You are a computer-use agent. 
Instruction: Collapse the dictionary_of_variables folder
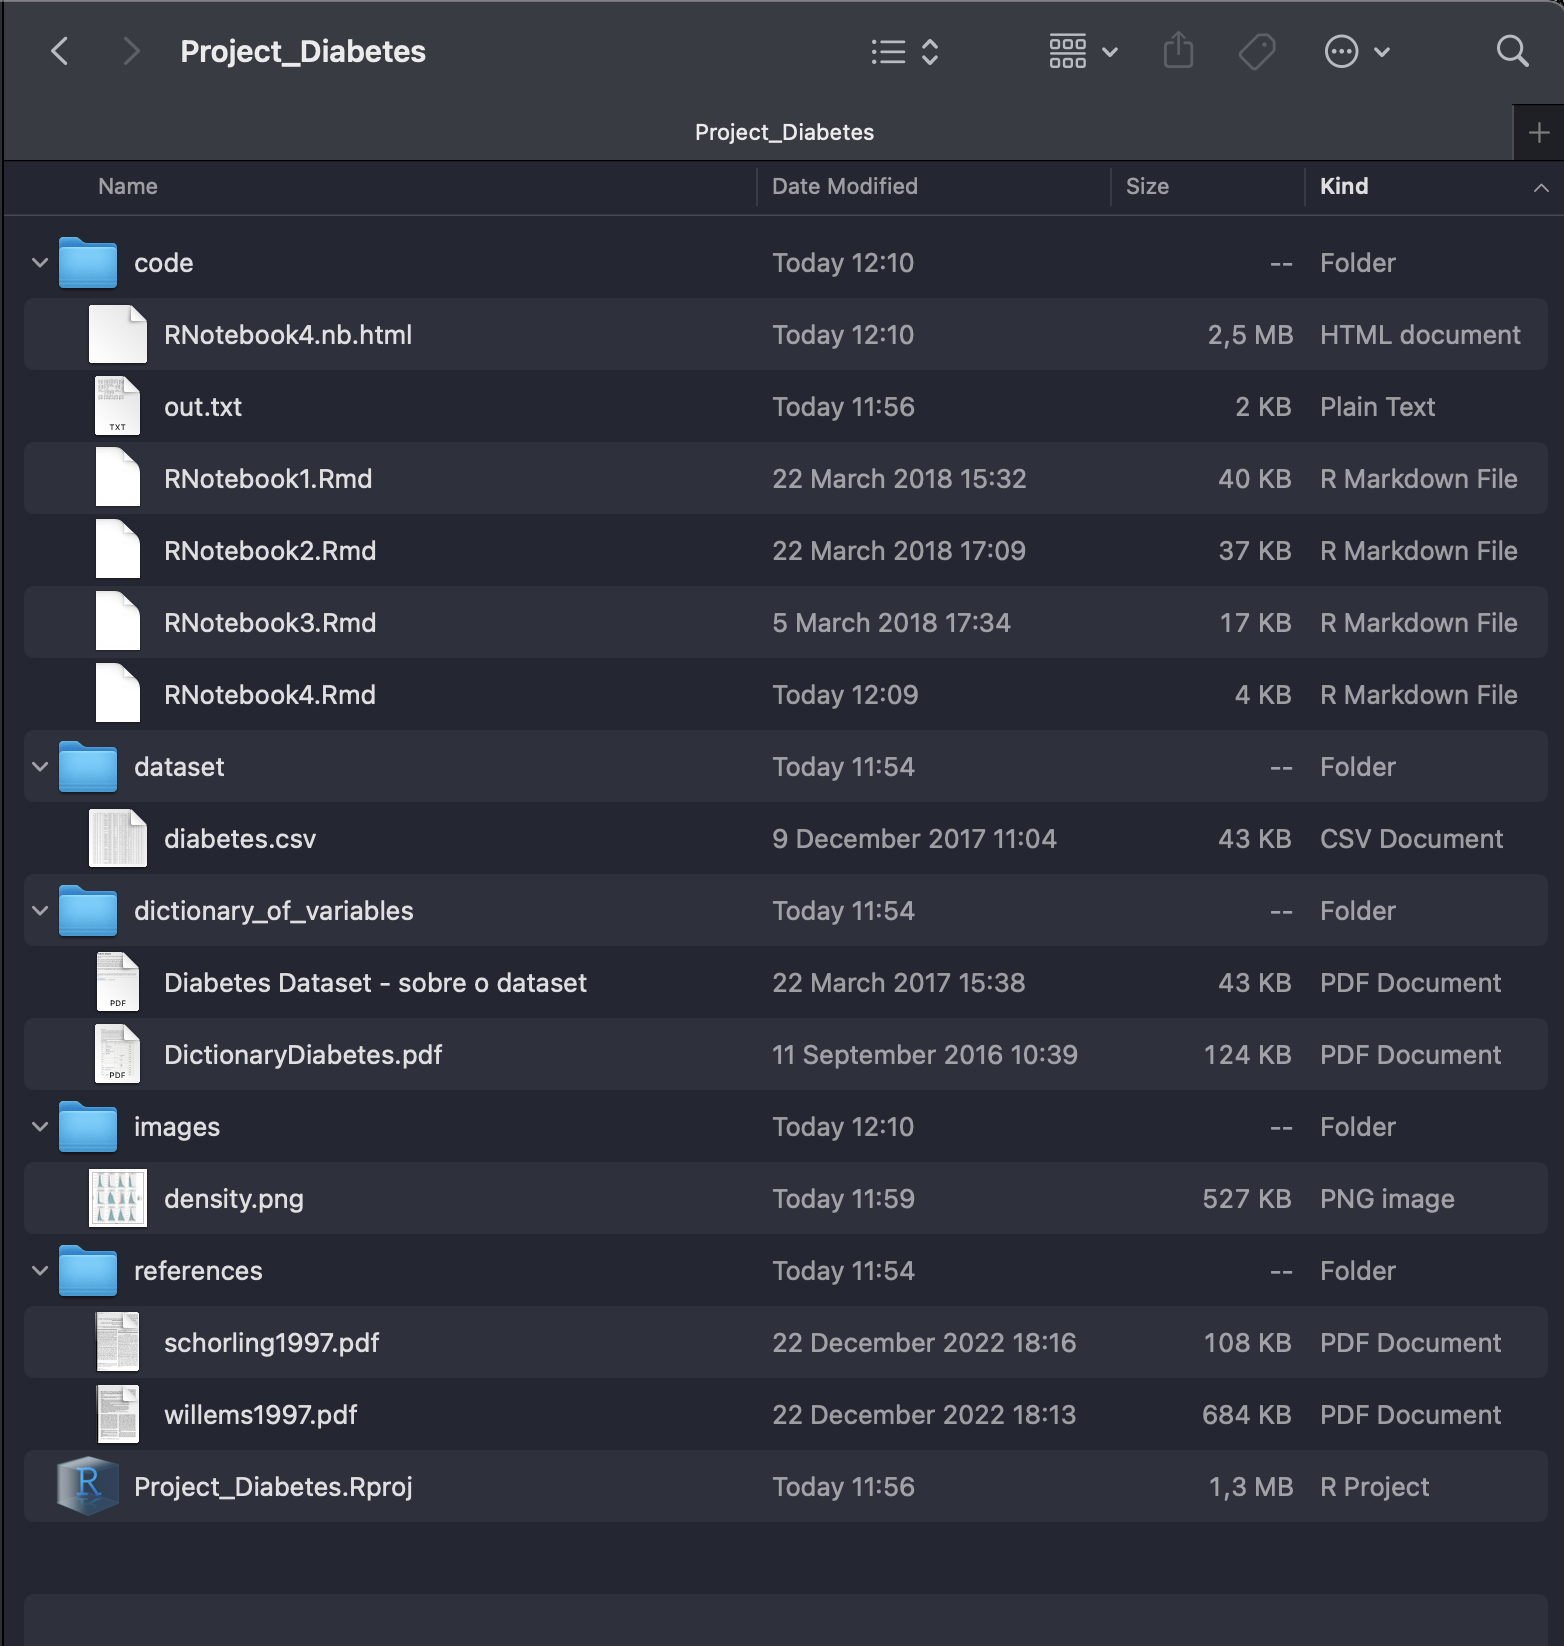(x=40, y=911)
